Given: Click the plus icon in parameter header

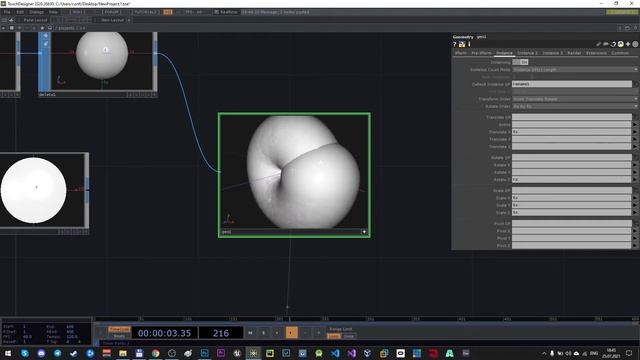Looking at the screenshot, I should coord(628,44).
